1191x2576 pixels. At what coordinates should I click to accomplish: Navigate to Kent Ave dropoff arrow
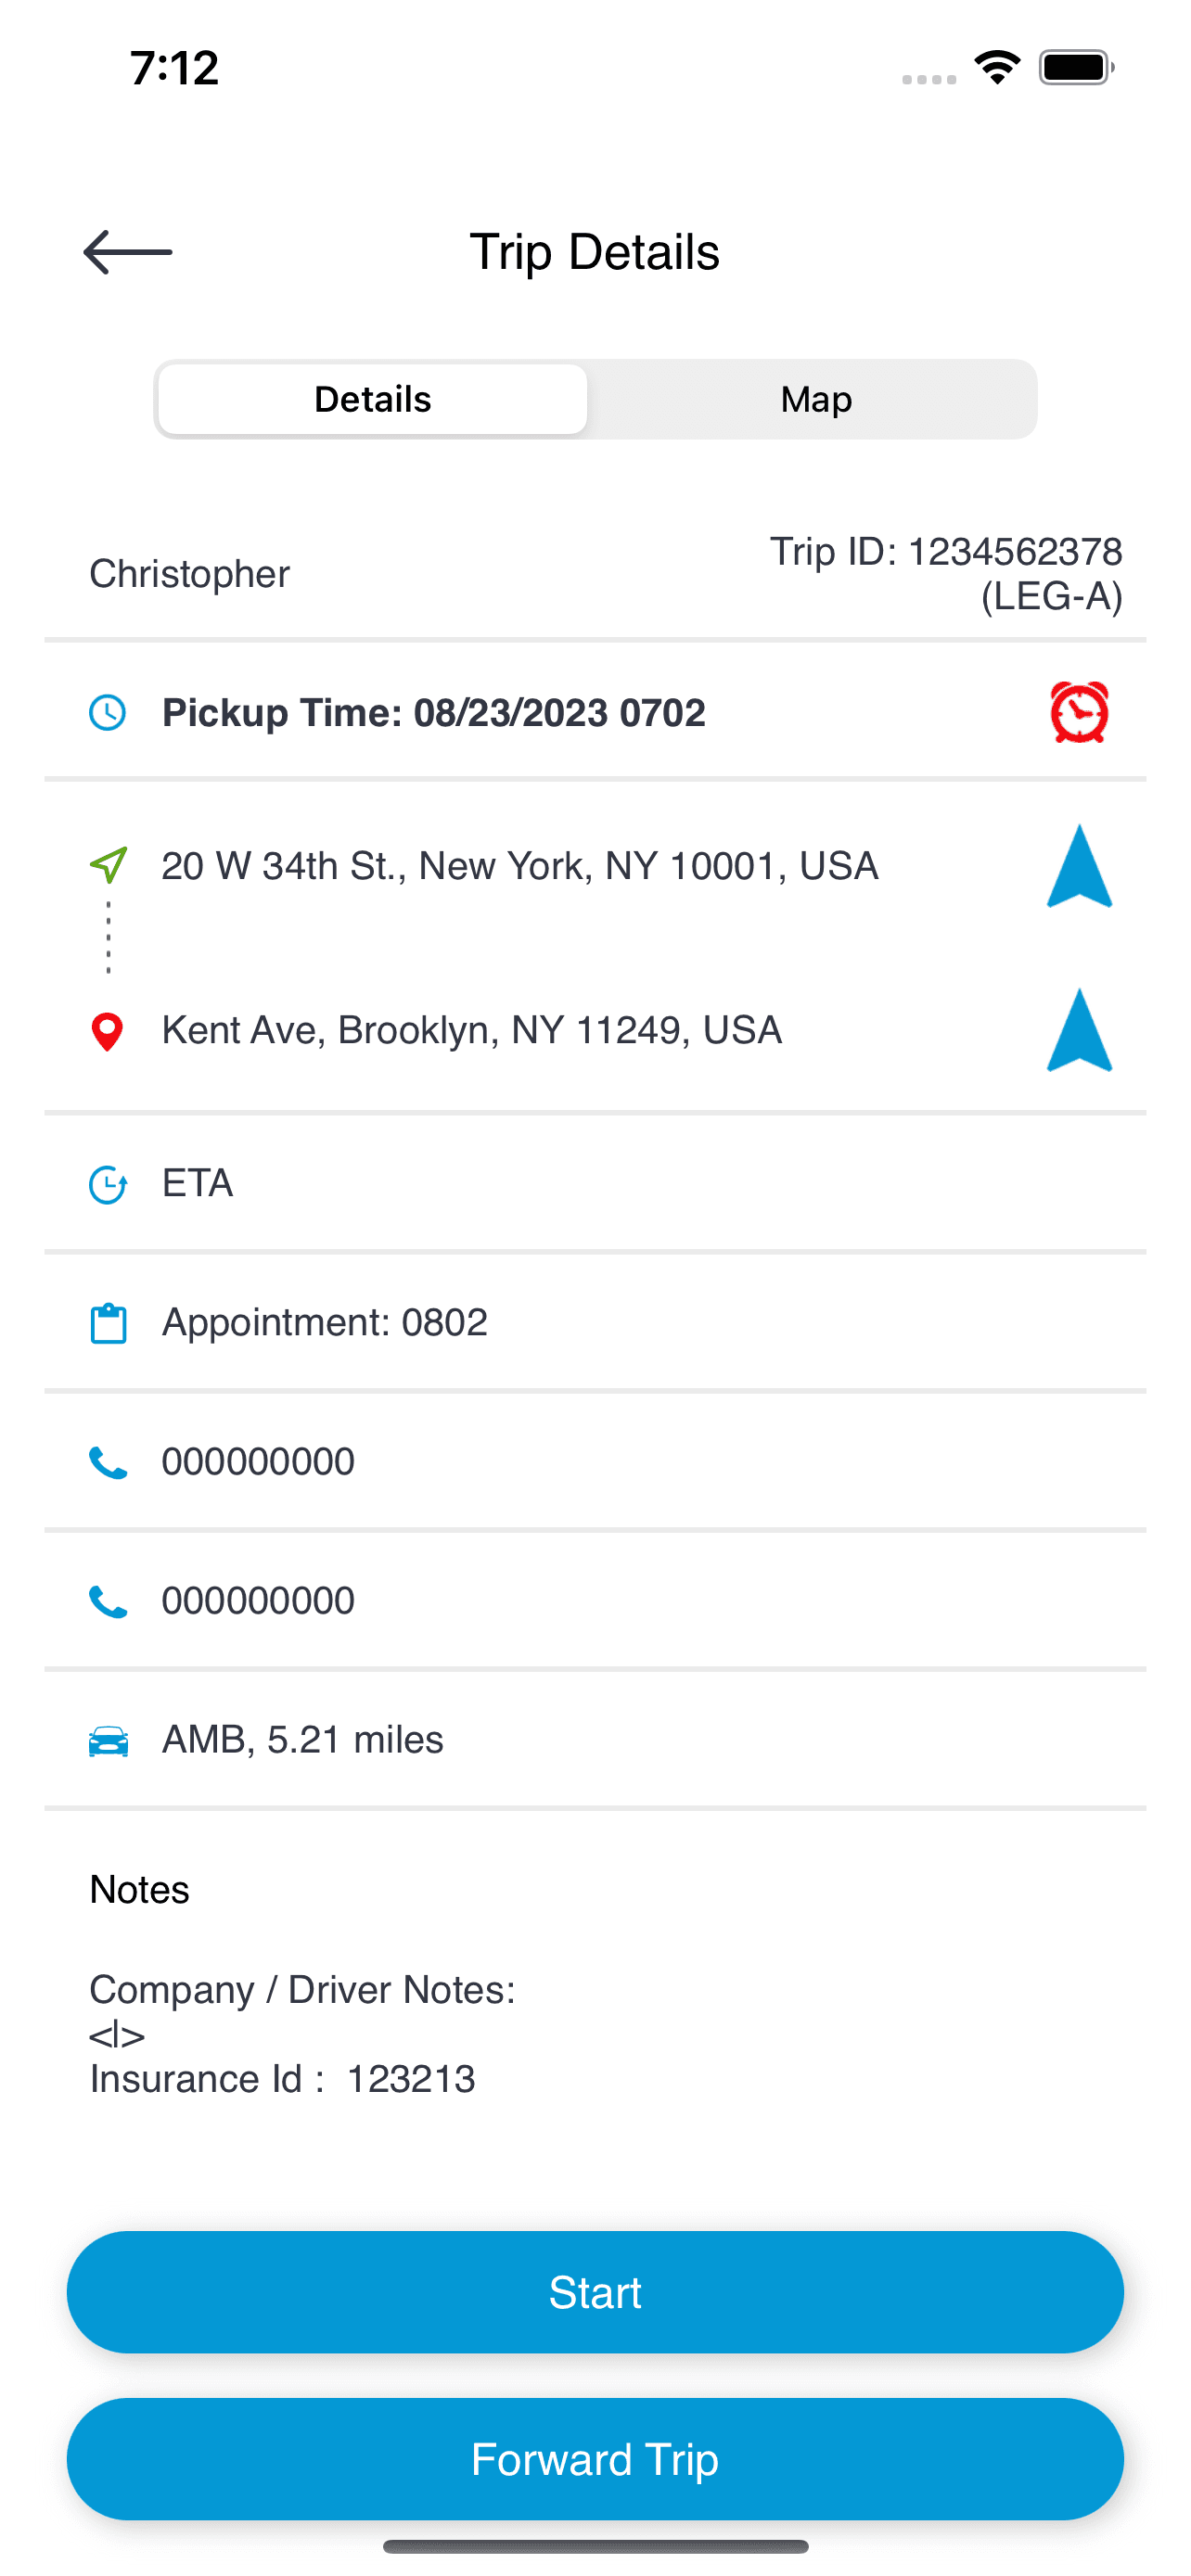point(1079,1031)
